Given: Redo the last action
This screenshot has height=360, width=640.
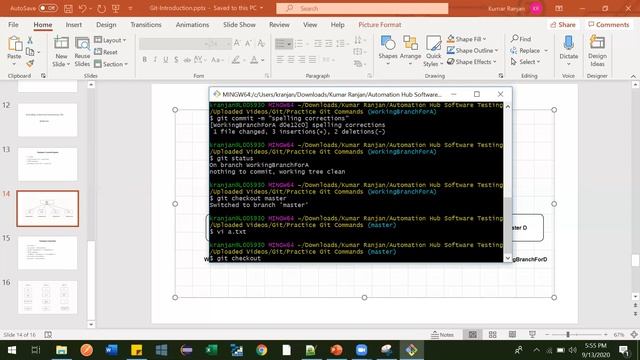Looking at the screenshot, I should [x=101, y=8].
